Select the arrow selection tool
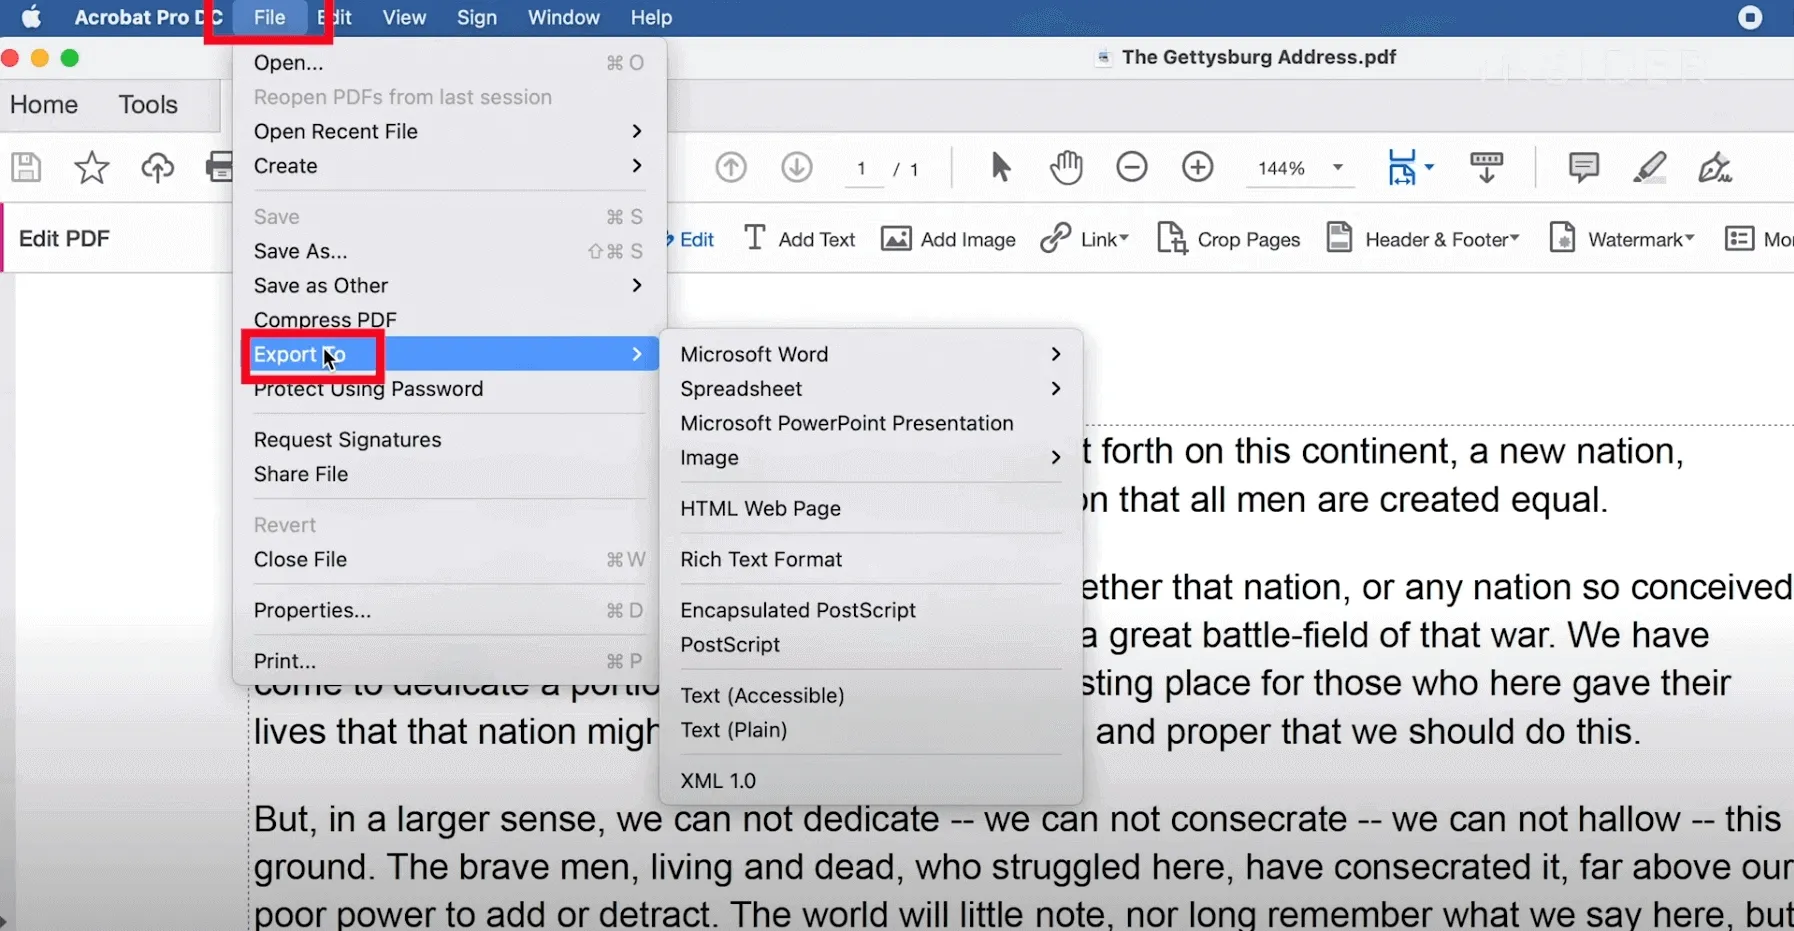This screenshot has height=931, width=1794. (1000, 167)
